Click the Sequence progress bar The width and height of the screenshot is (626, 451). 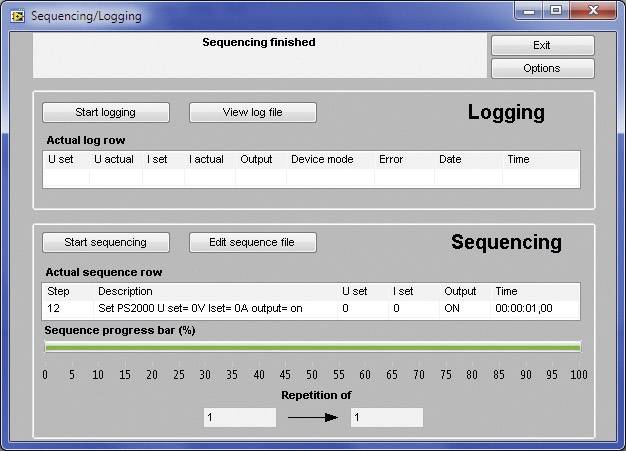tap(313, 347)
